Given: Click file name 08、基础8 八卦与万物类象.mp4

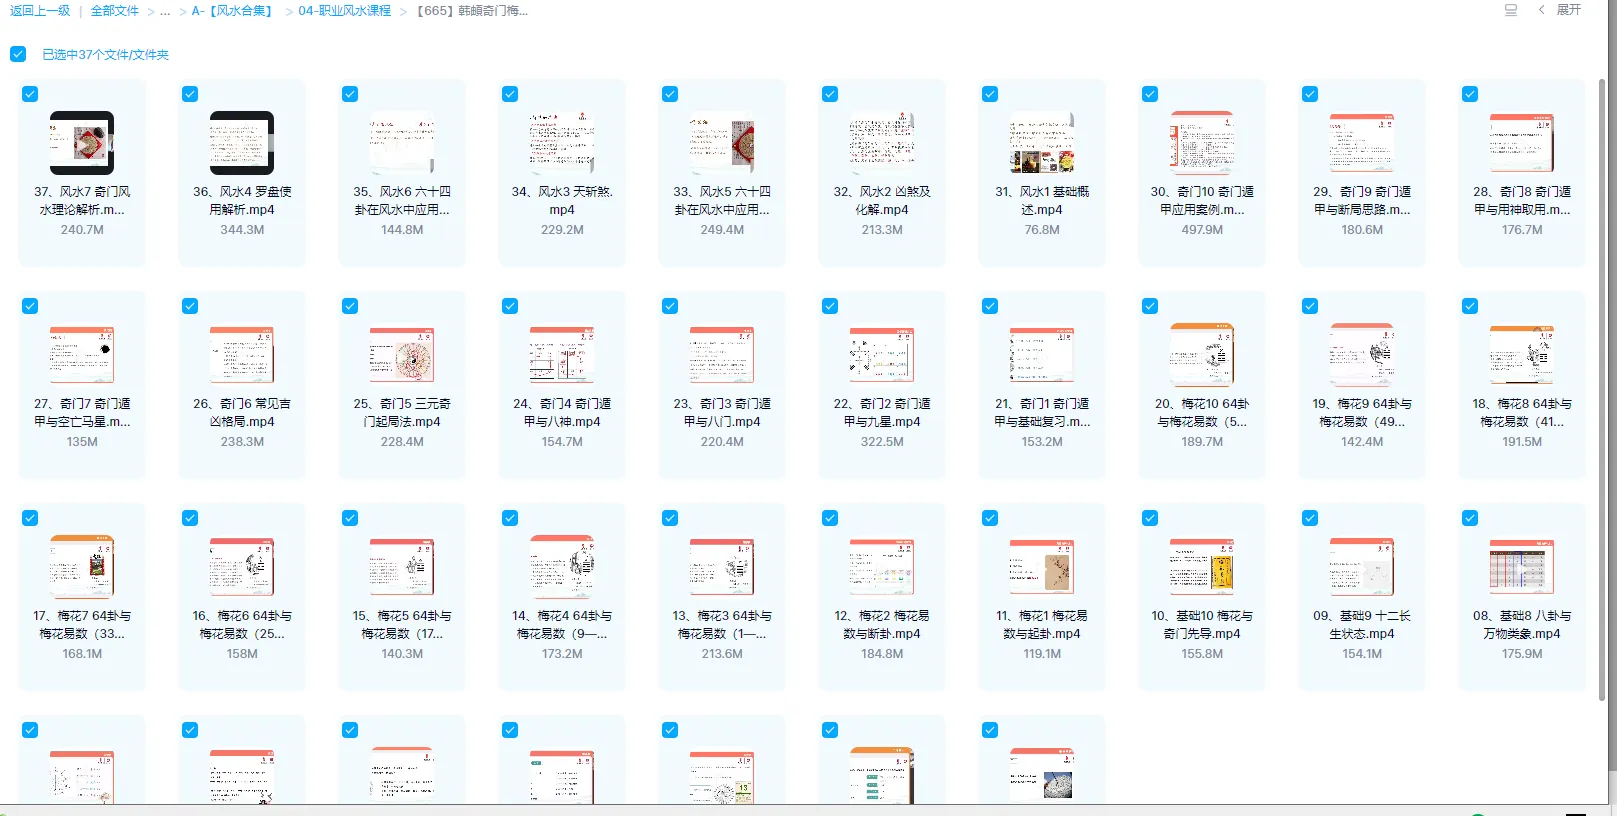Looking at the screenshot, I should click(1522, 625).
